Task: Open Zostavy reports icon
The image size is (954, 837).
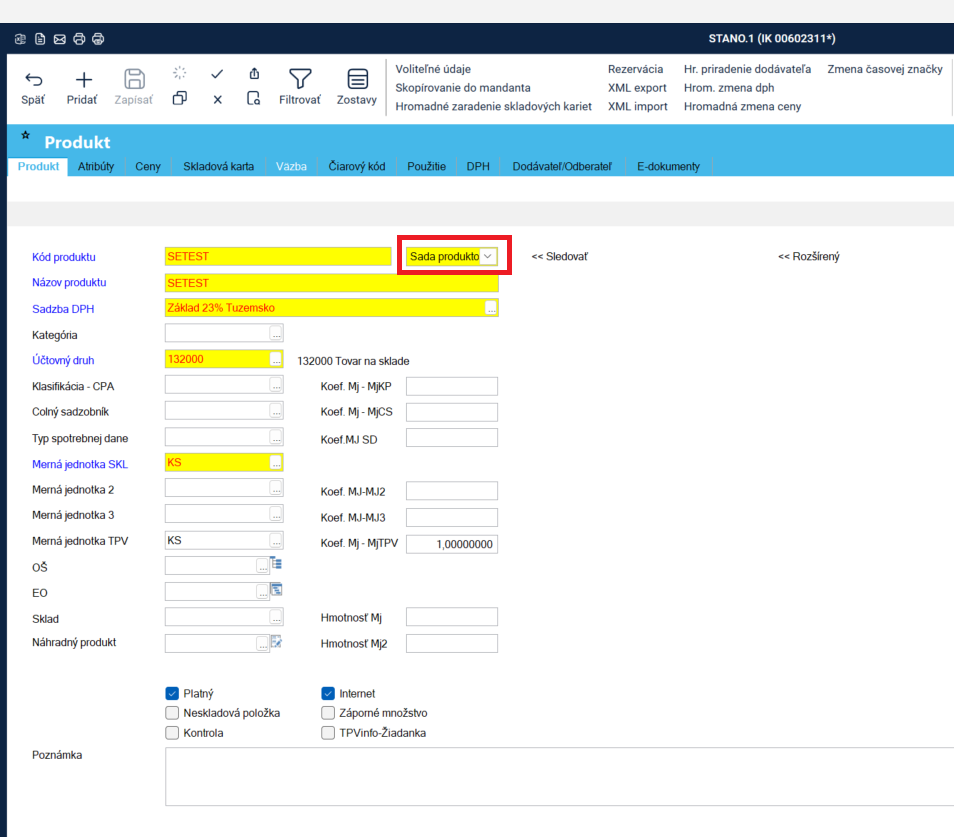Action: [x=357, y=79]
